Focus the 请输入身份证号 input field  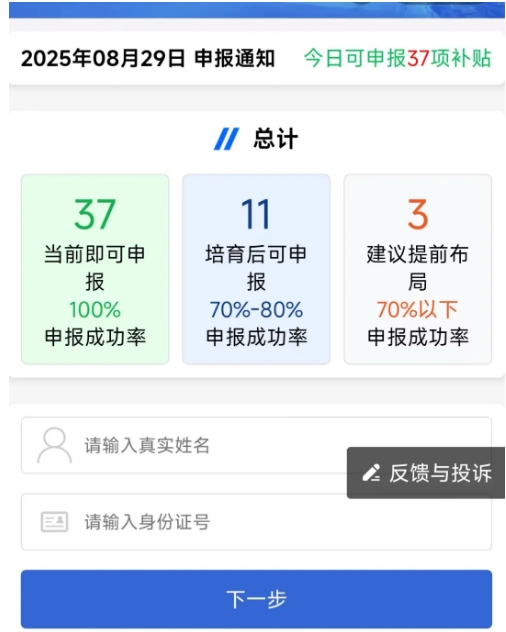[256, 522]
